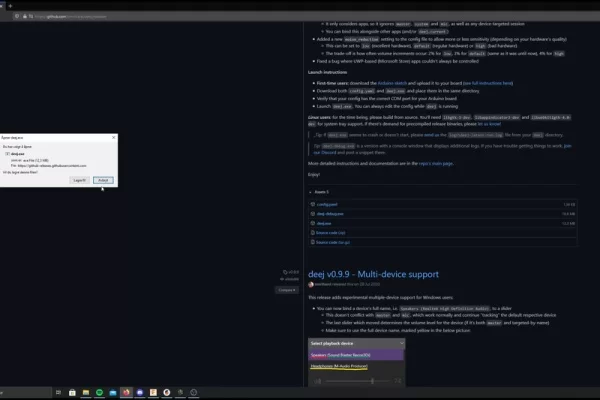Image resolution: width=600 pixels, height=400 pixels.
Task: Click the Windows taskbar search box
Action: (x=26, y=392)
